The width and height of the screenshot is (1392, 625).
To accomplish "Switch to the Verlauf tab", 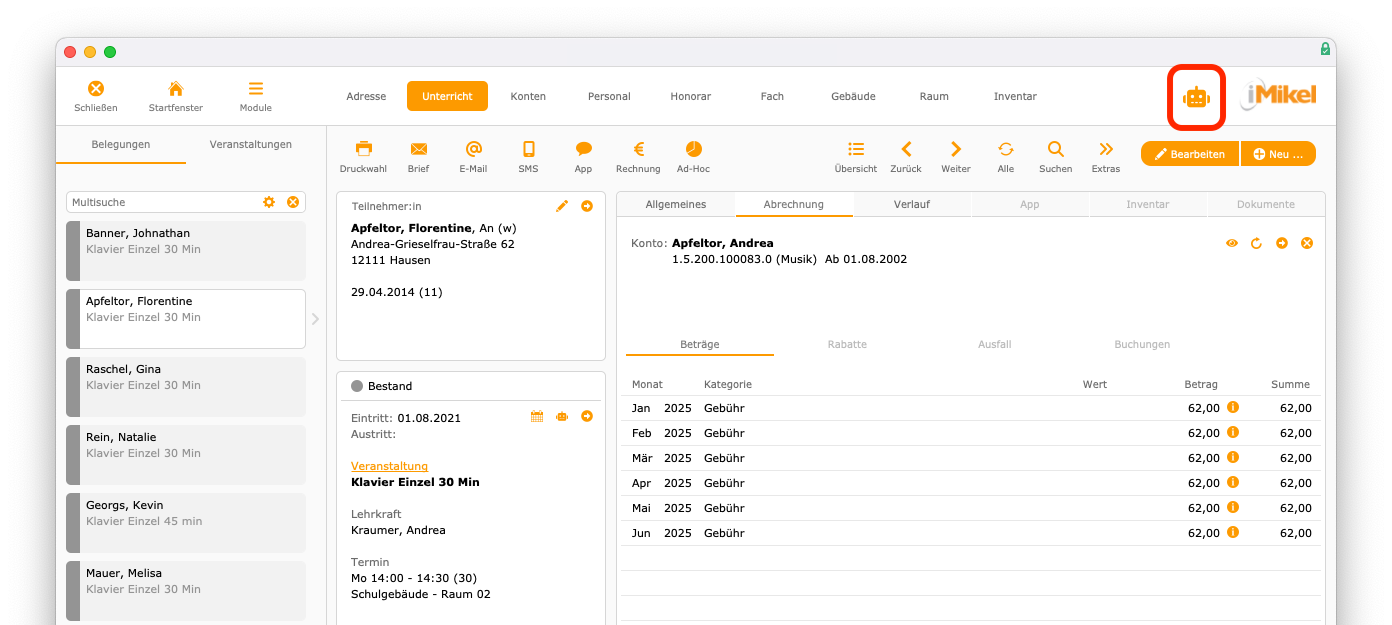I will point(912,204).
